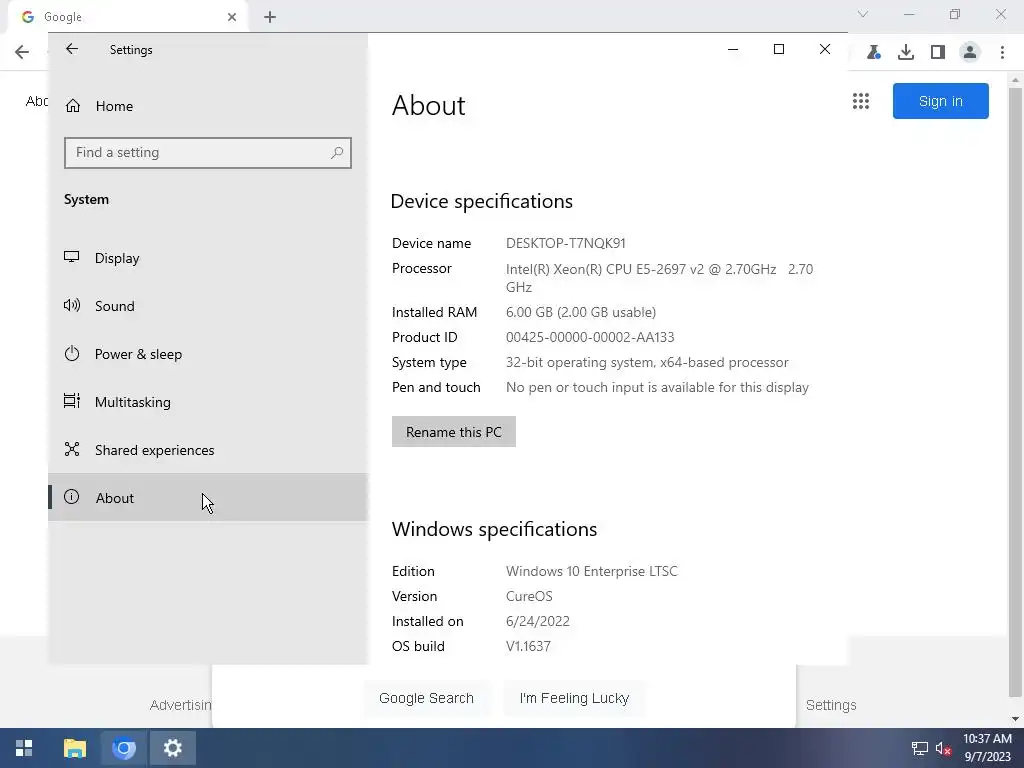Open Sound settings
The image size is (1024, 768).
[208, 306]
